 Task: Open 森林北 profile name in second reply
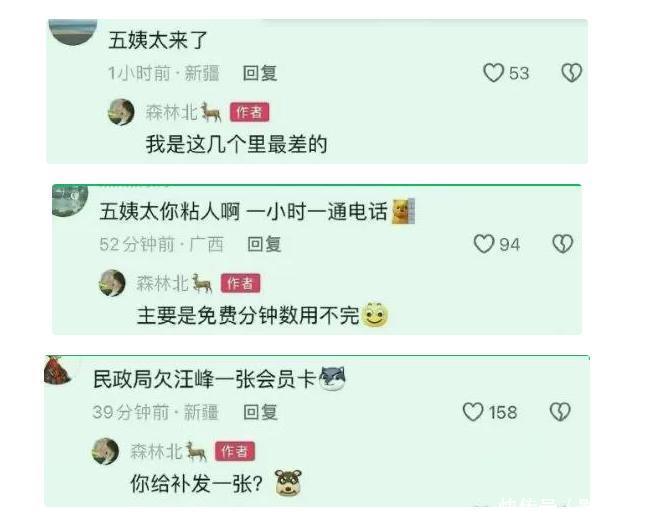click(162, 283)
